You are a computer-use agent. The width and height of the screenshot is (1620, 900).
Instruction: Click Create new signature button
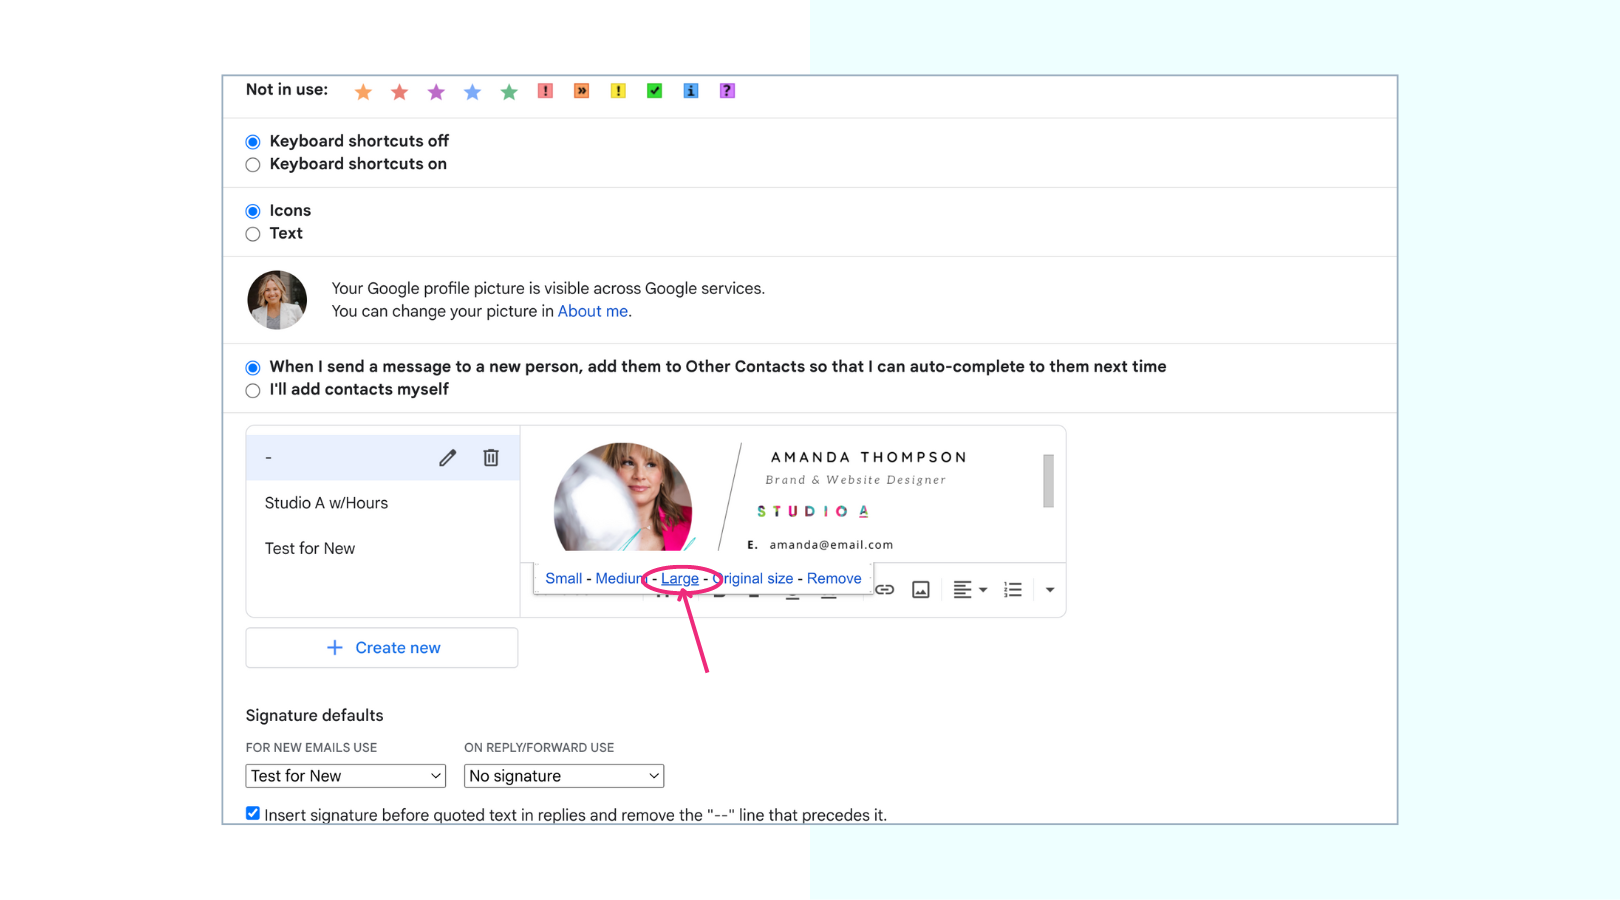pos(382,647)
